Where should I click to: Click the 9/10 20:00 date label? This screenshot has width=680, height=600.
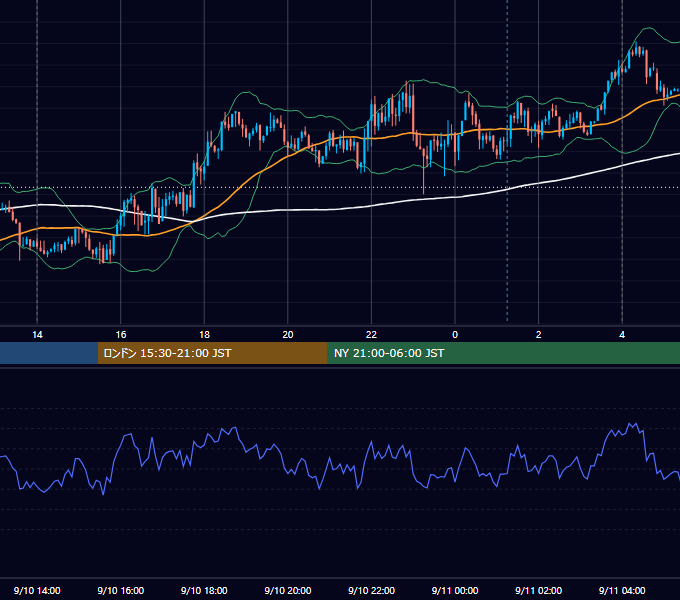[x=288, y=590]
